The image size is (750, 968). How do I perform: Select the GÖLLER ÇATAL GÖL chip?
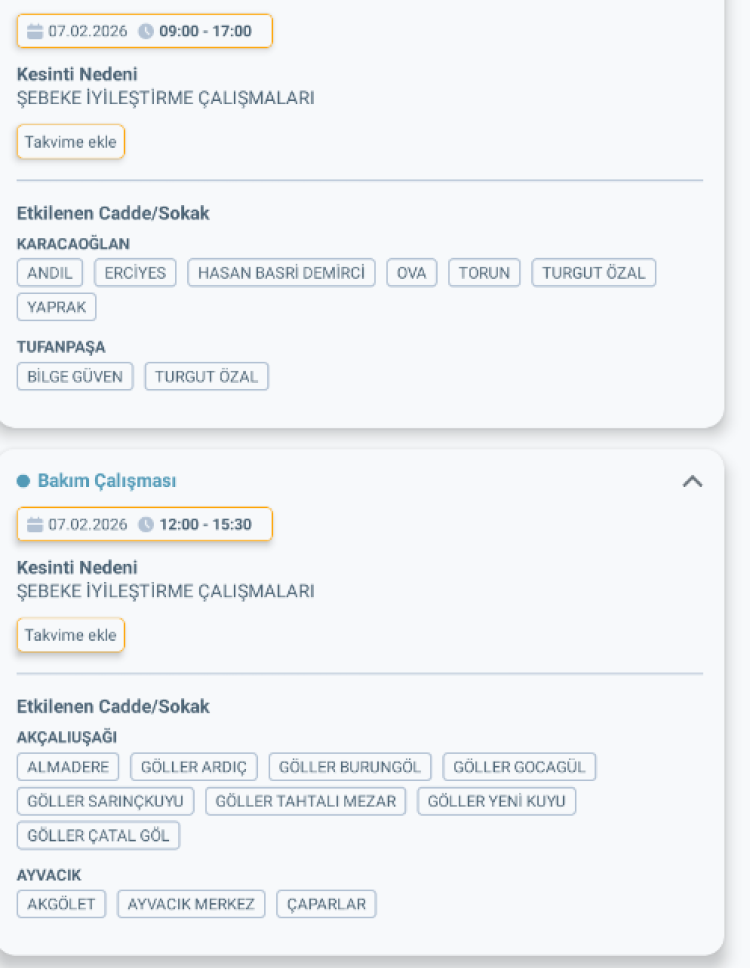[97, 835]
